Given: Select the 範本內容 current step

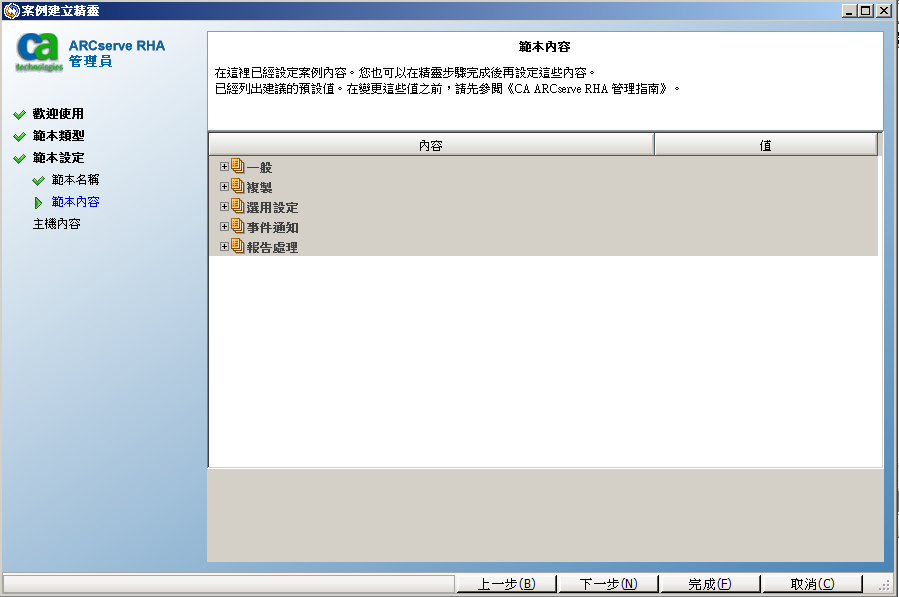Looking at the screenshot, I should (75, 201).
